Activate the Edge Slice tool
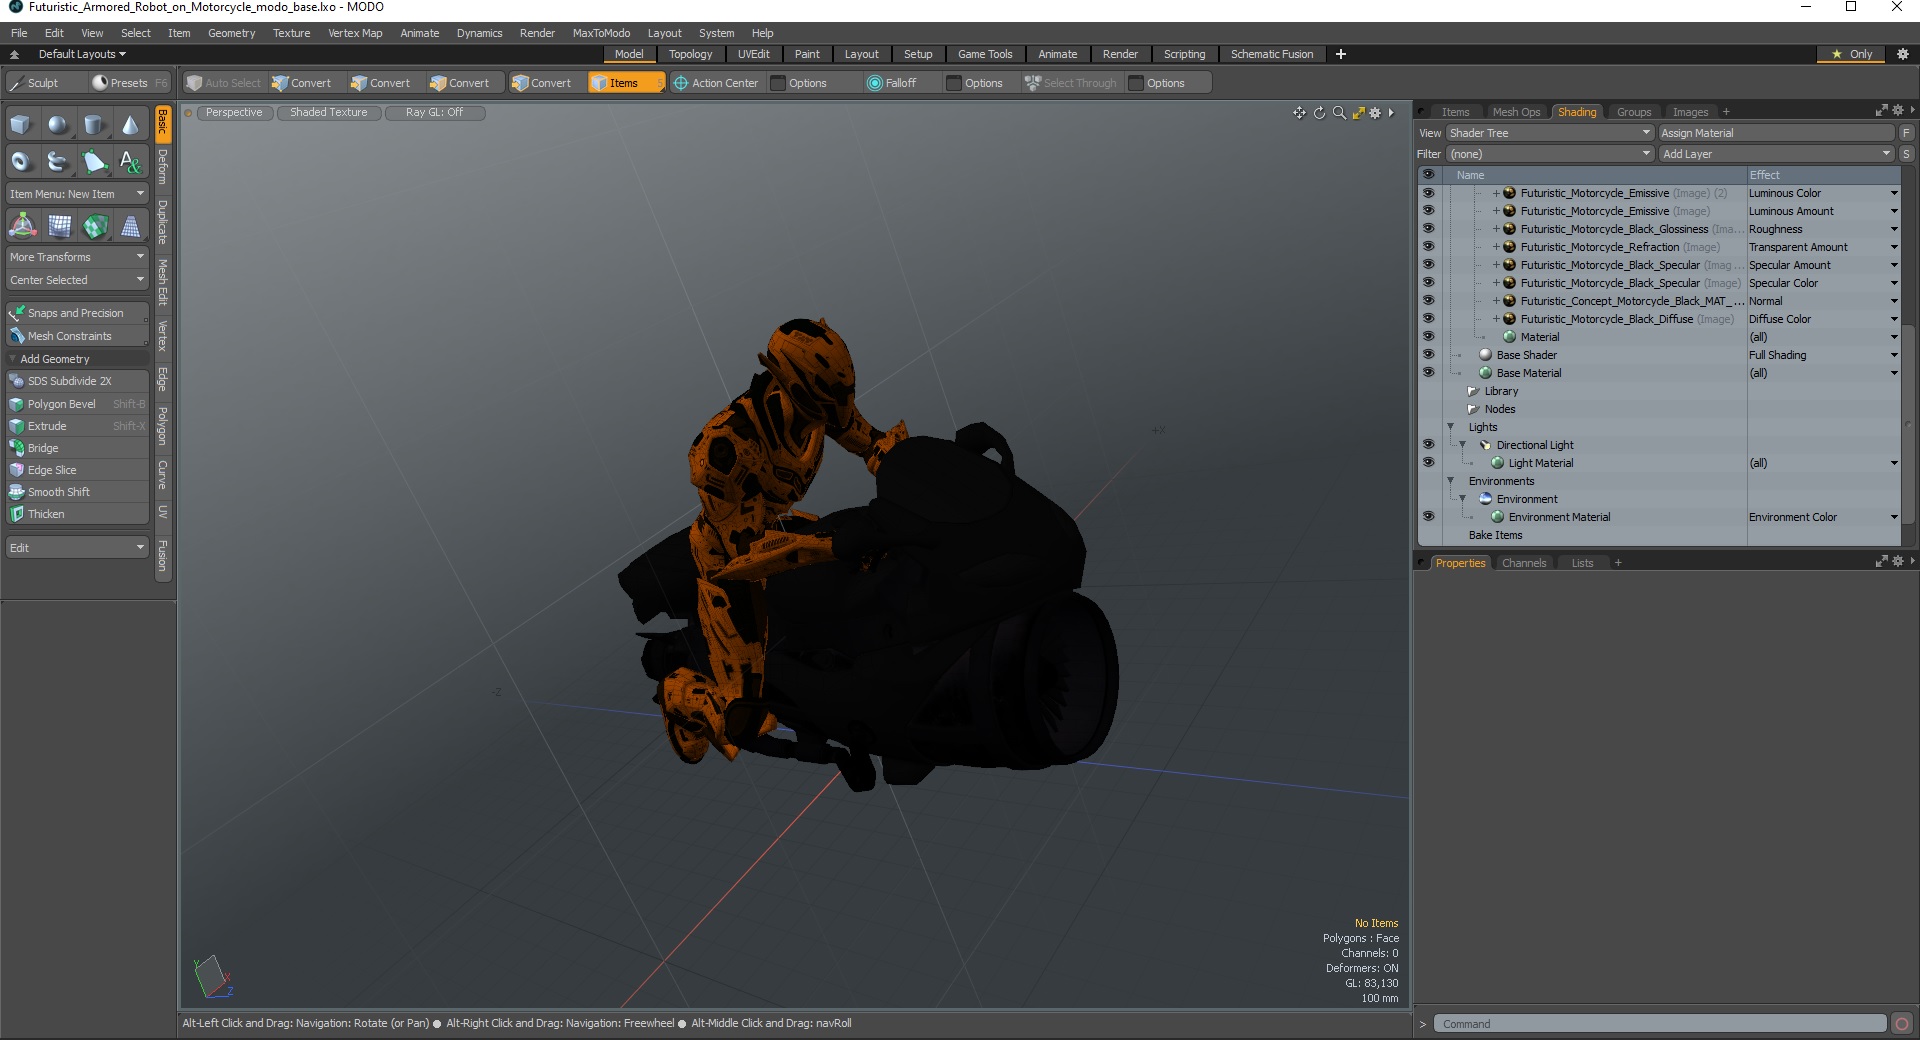Screen dimensions: 1920x1040 click(77, 470)
